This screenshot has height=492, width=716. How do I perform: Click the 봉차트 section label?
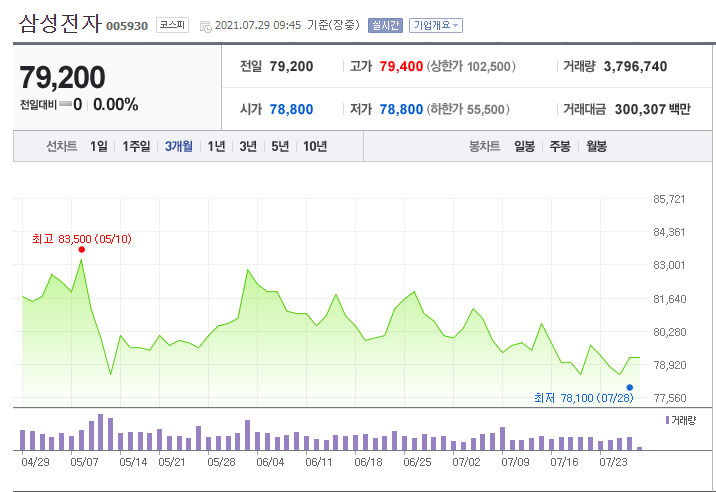coord(484,146)
